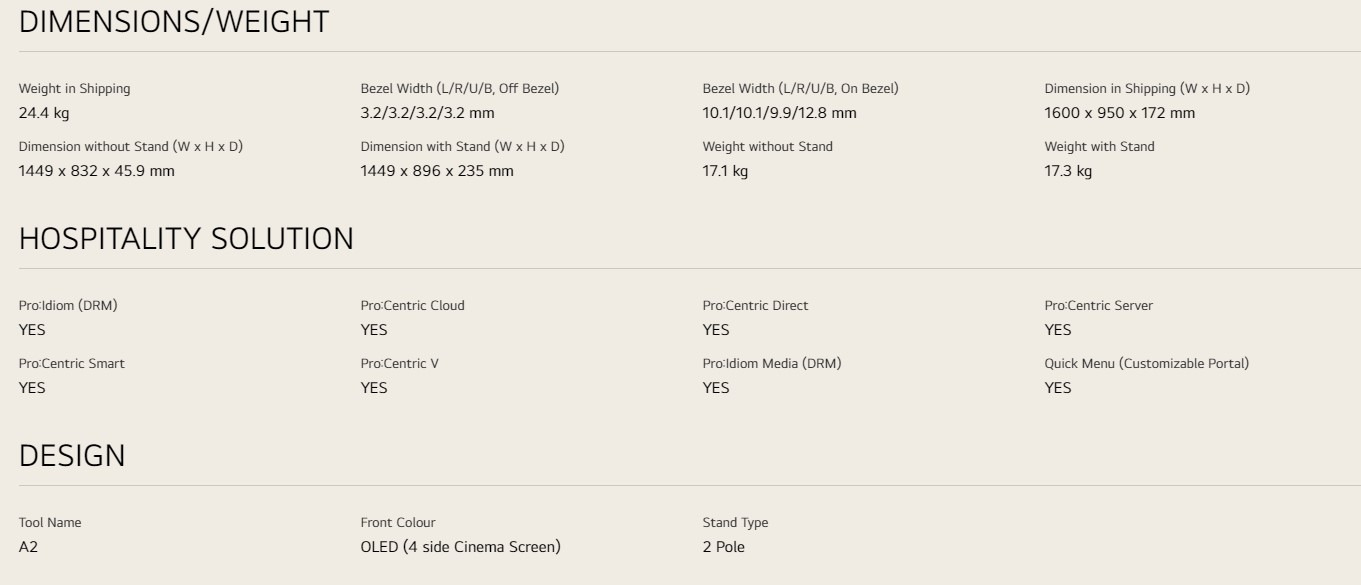
Task: Click Dimension with Stand label
Action: coord(463,146)
